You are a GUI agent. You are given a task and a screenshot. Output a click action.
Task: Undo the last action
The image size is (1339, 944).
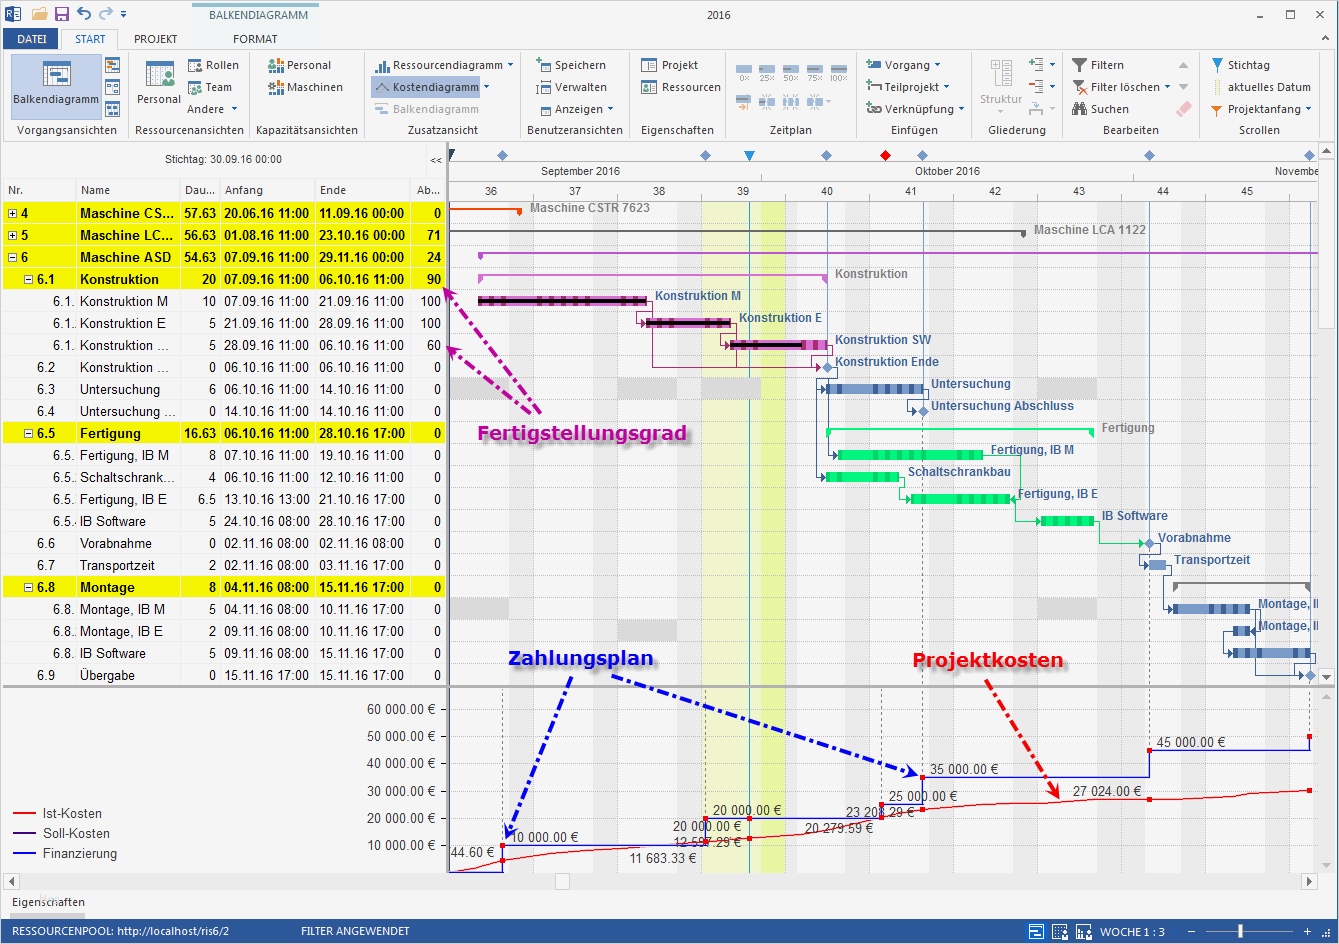tap(83, 15)
